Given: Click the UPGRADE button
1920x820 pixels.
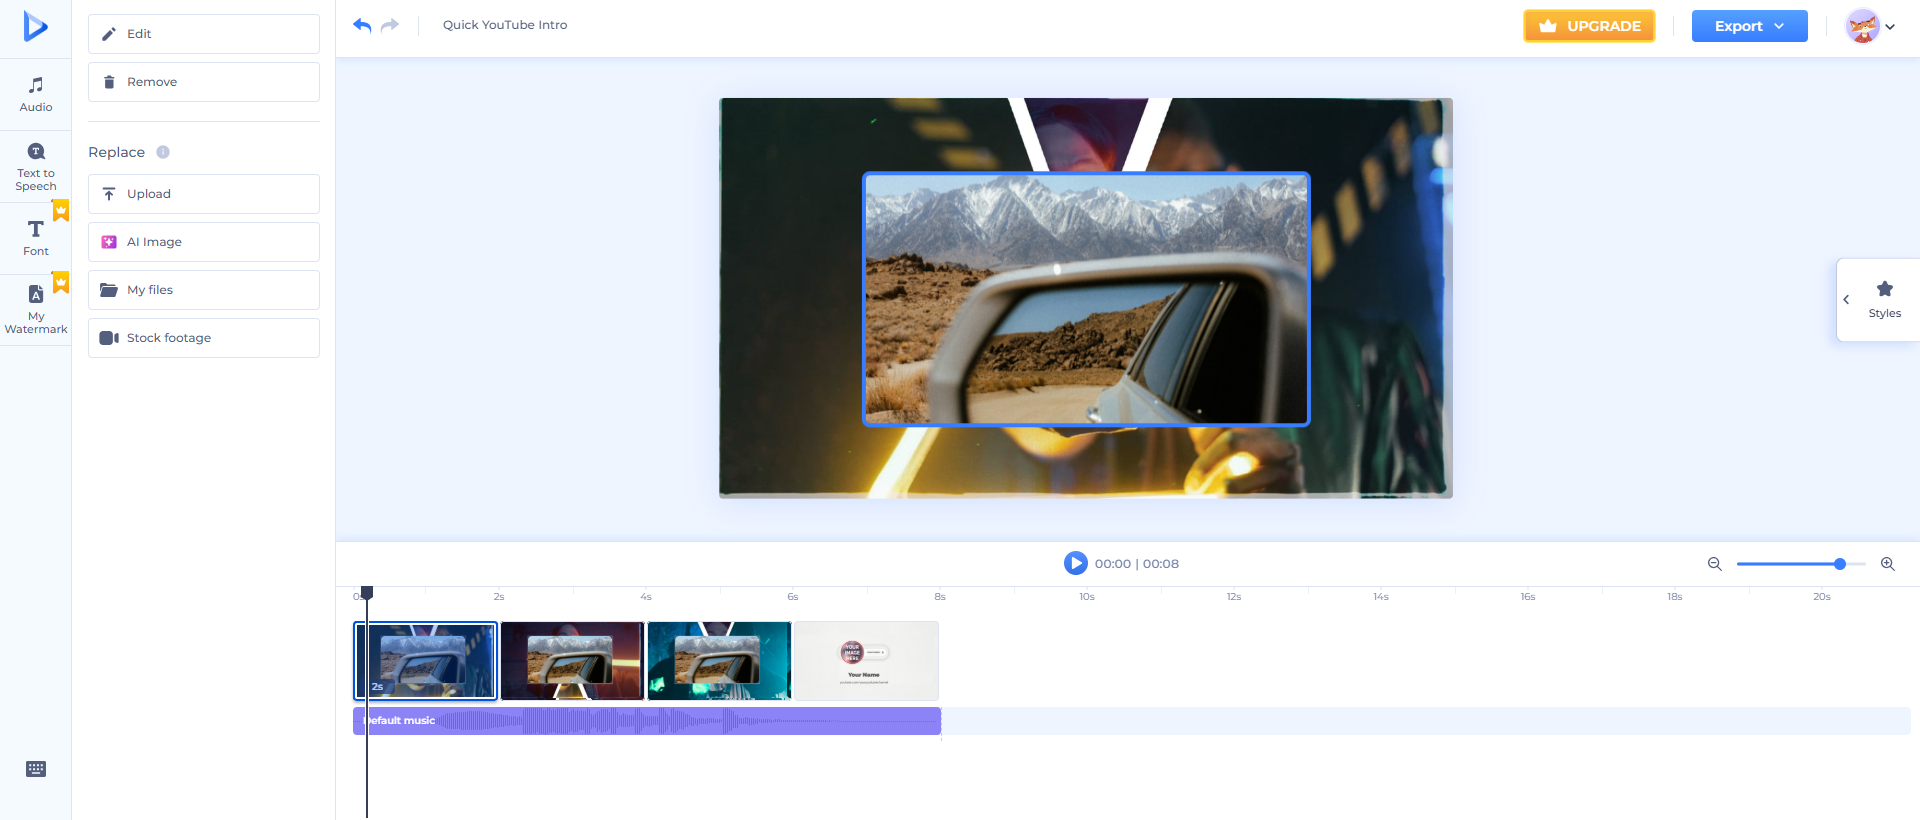Looking at the screenshot, I should (x=1589, y=26).
